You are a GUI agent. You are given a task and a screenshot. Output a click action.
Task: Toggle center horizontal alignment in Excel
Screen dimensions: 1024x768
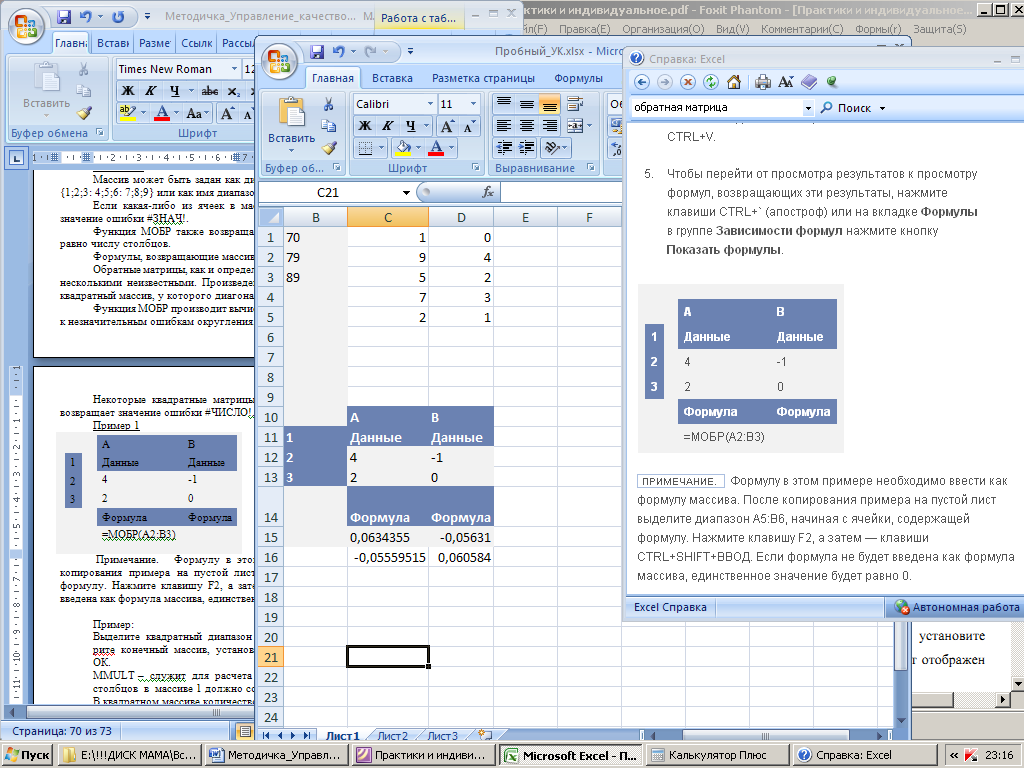pos(527,125)
